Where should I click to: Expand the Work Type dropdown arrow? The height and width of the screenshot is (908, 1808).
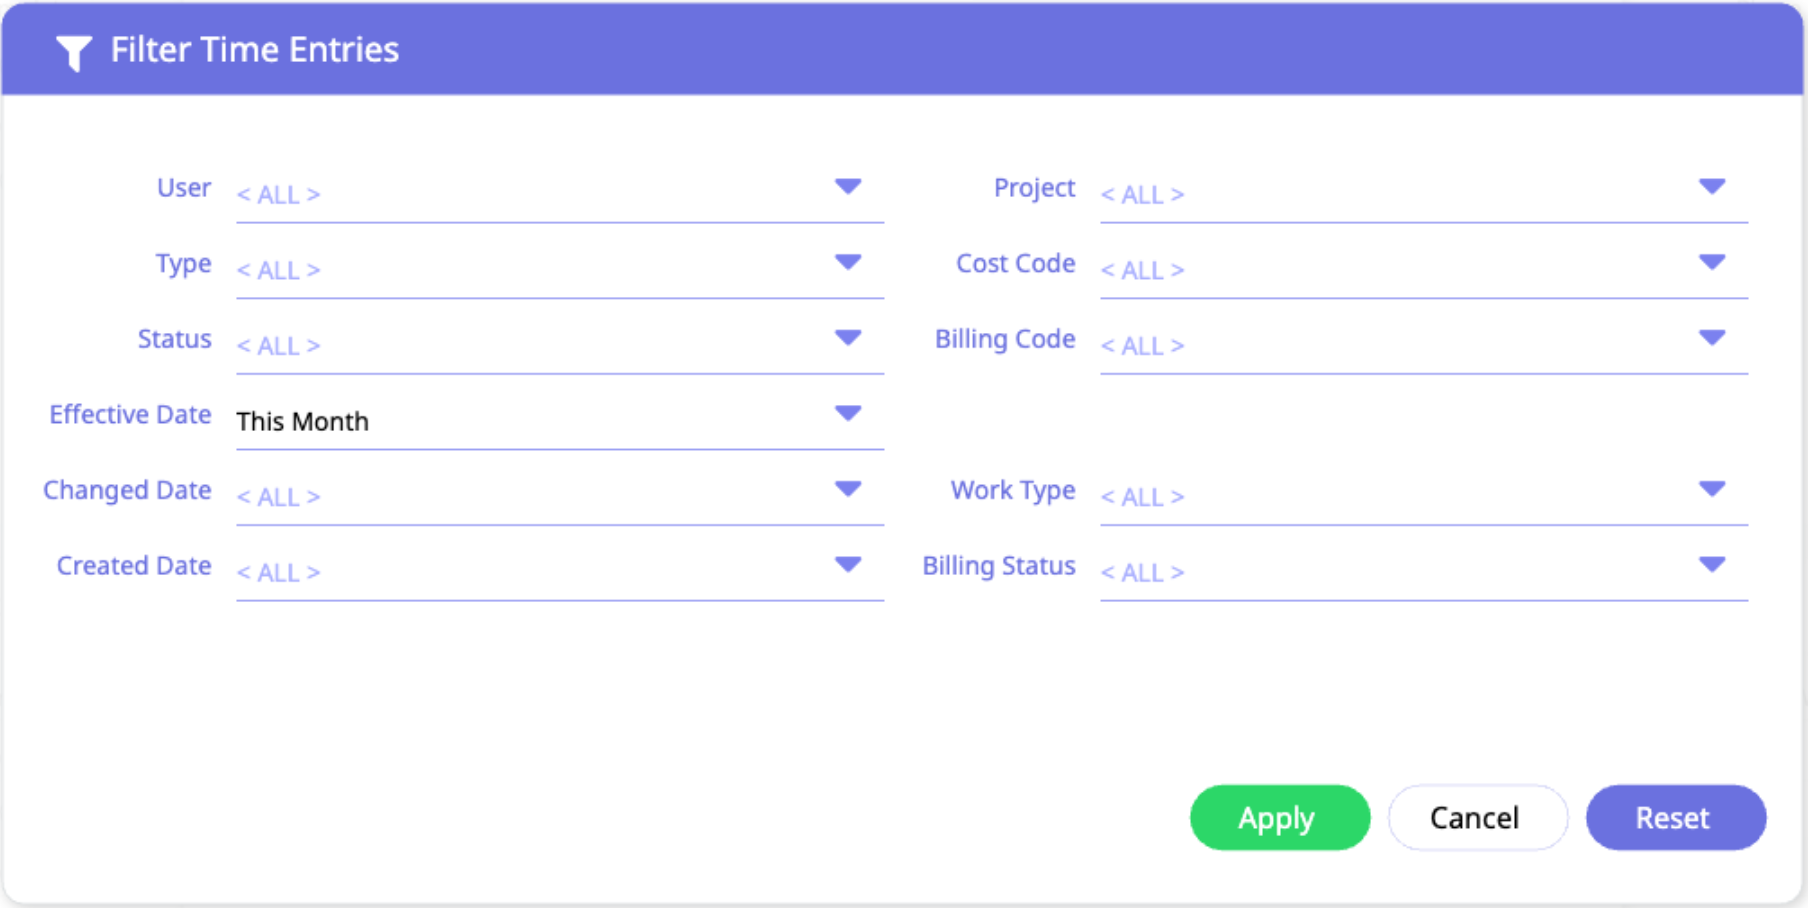(1712, 489)
